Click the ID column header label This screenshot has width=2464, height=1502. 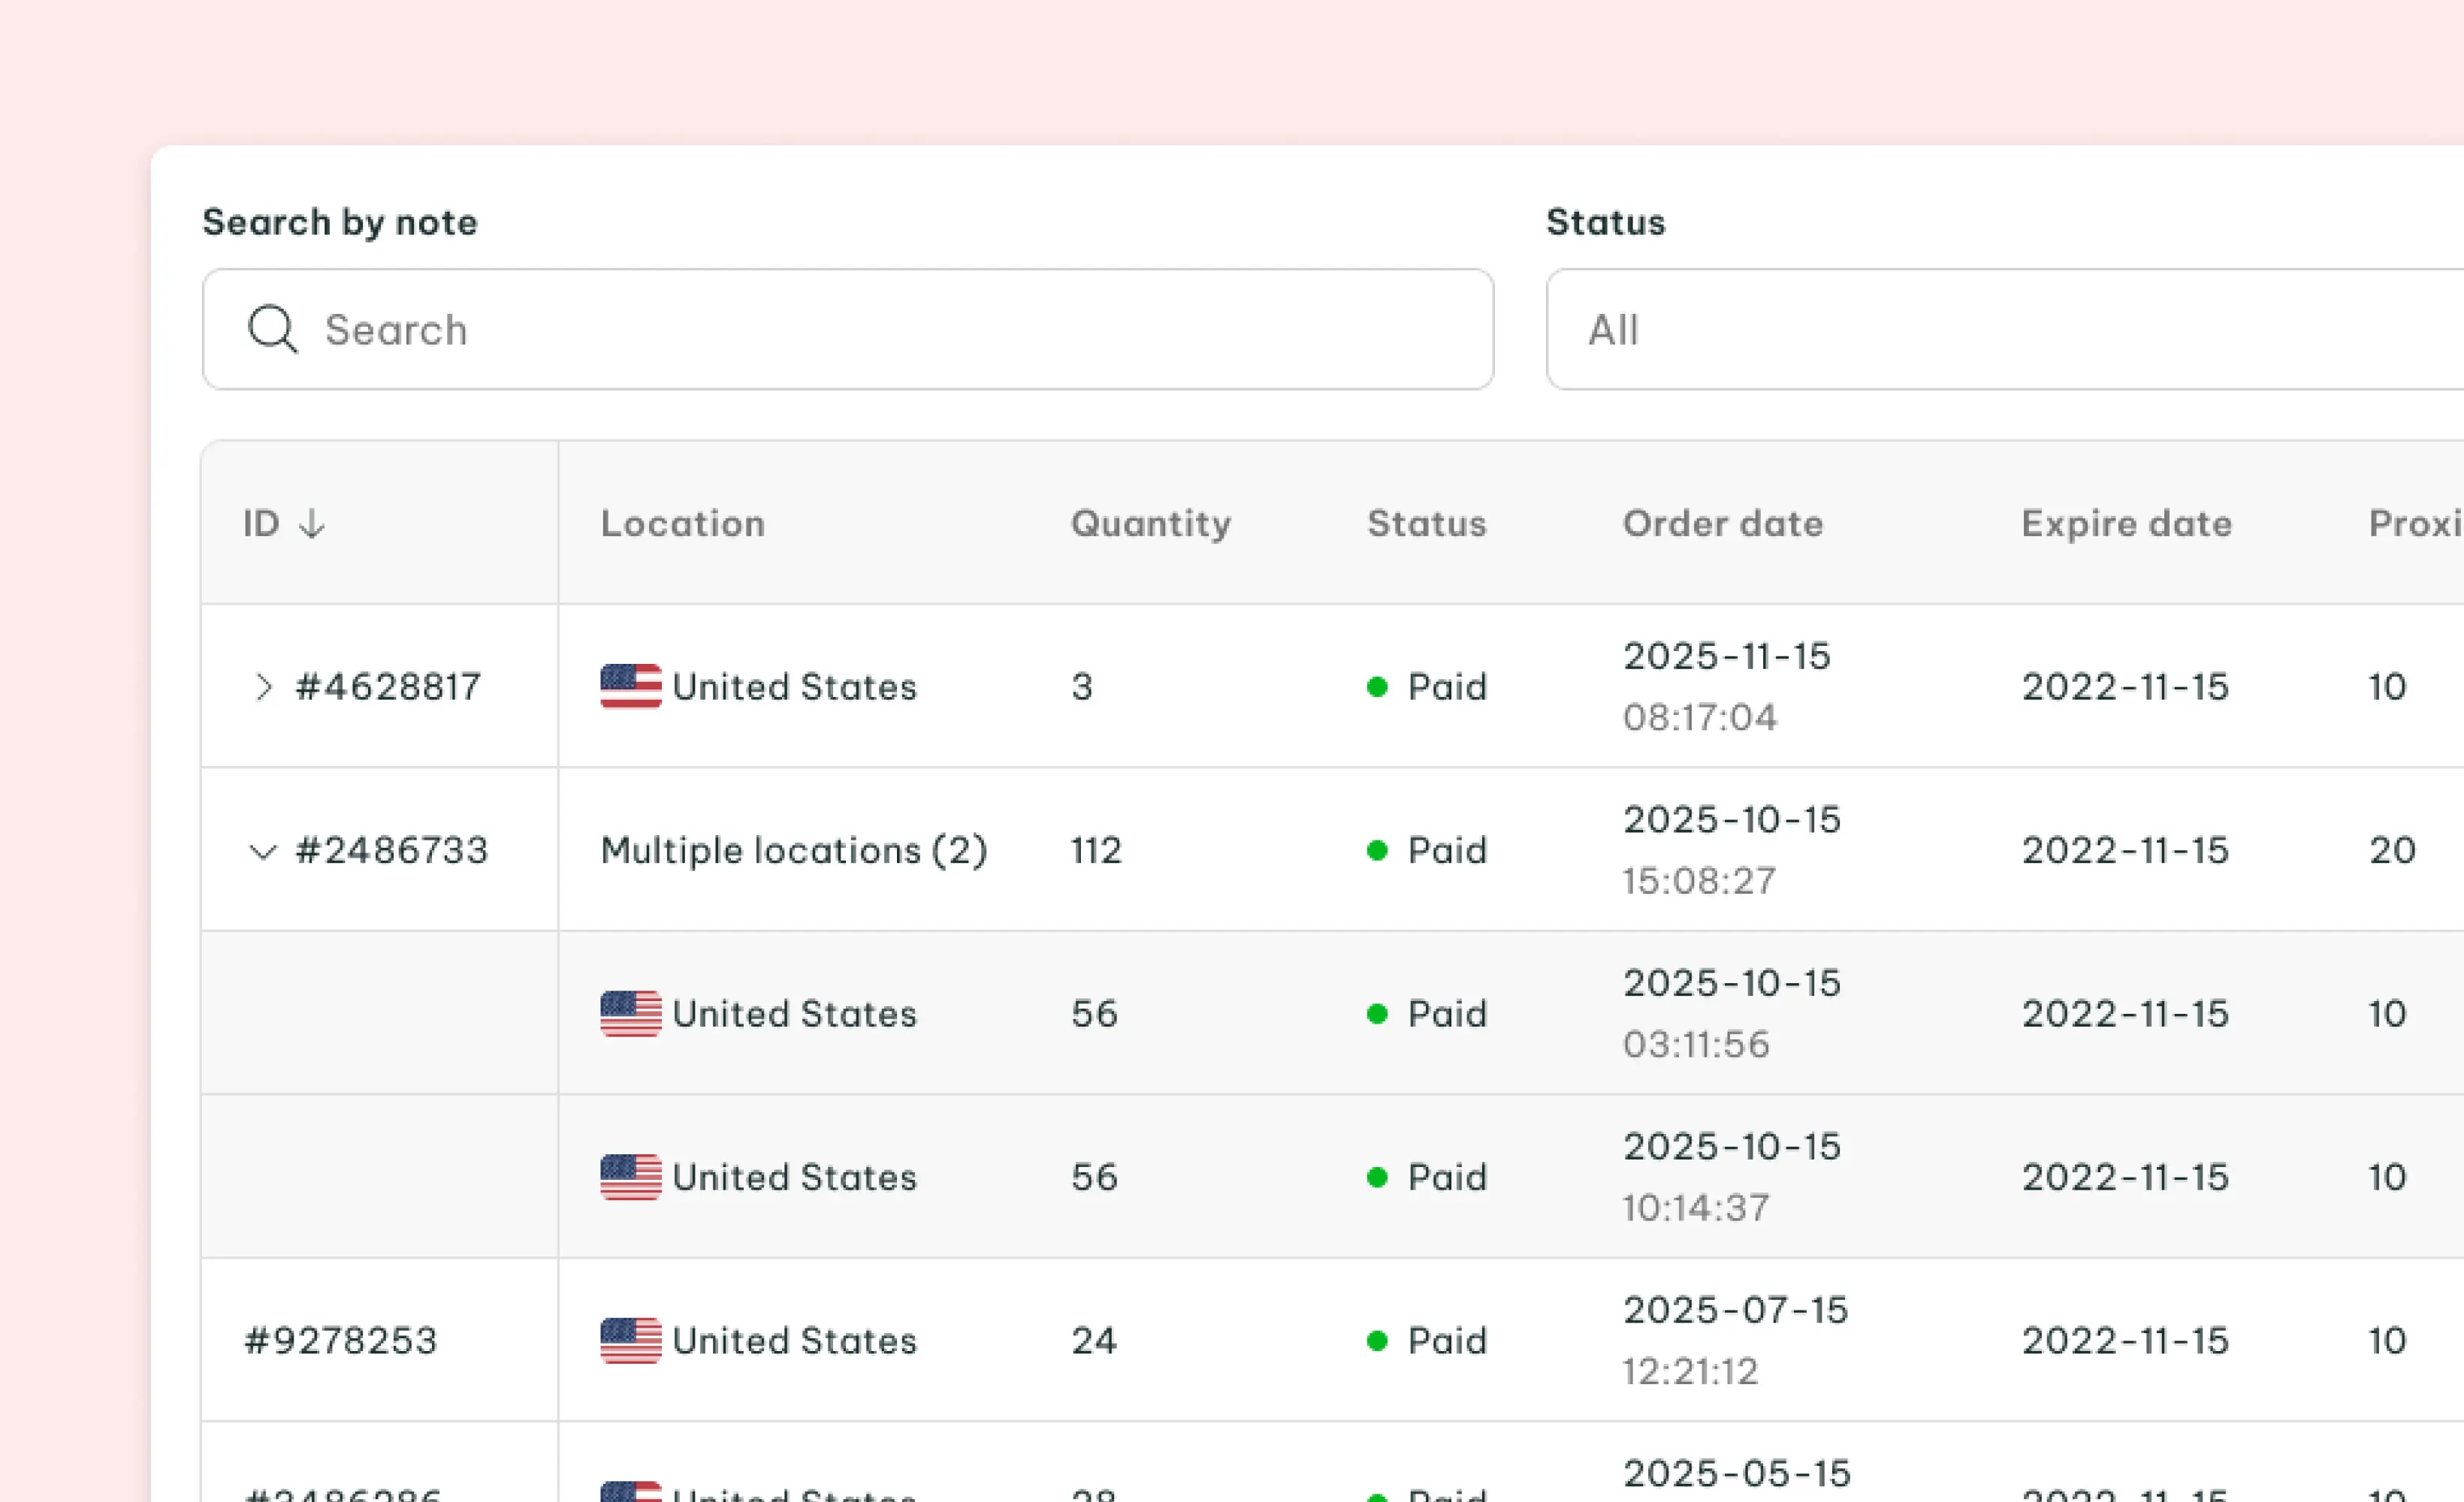pos(261,523)
